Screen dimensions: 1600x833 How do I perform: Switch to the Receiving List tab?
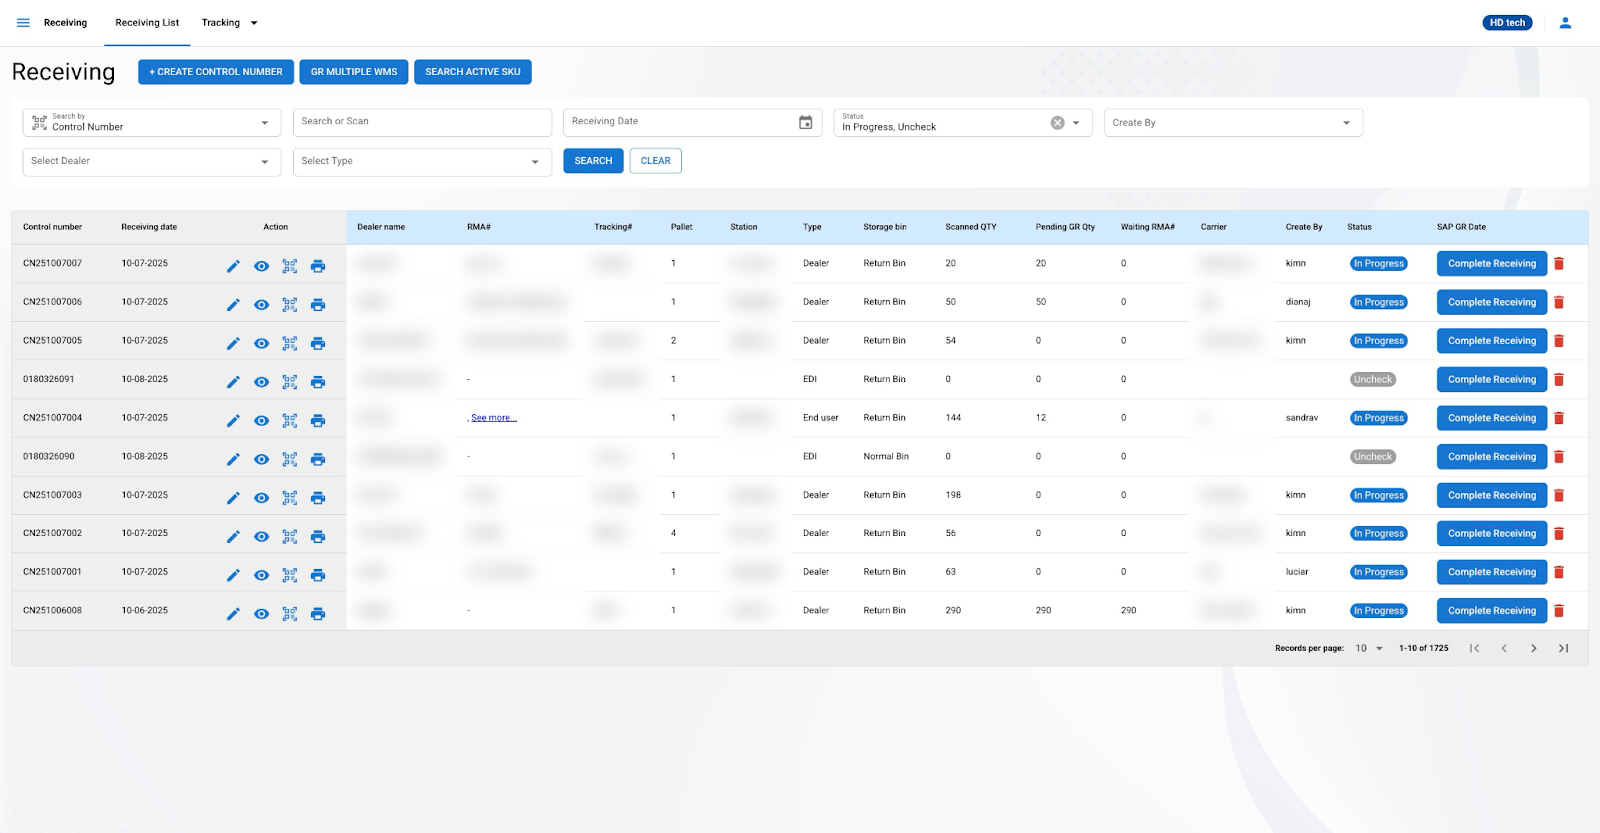[147, 23]
